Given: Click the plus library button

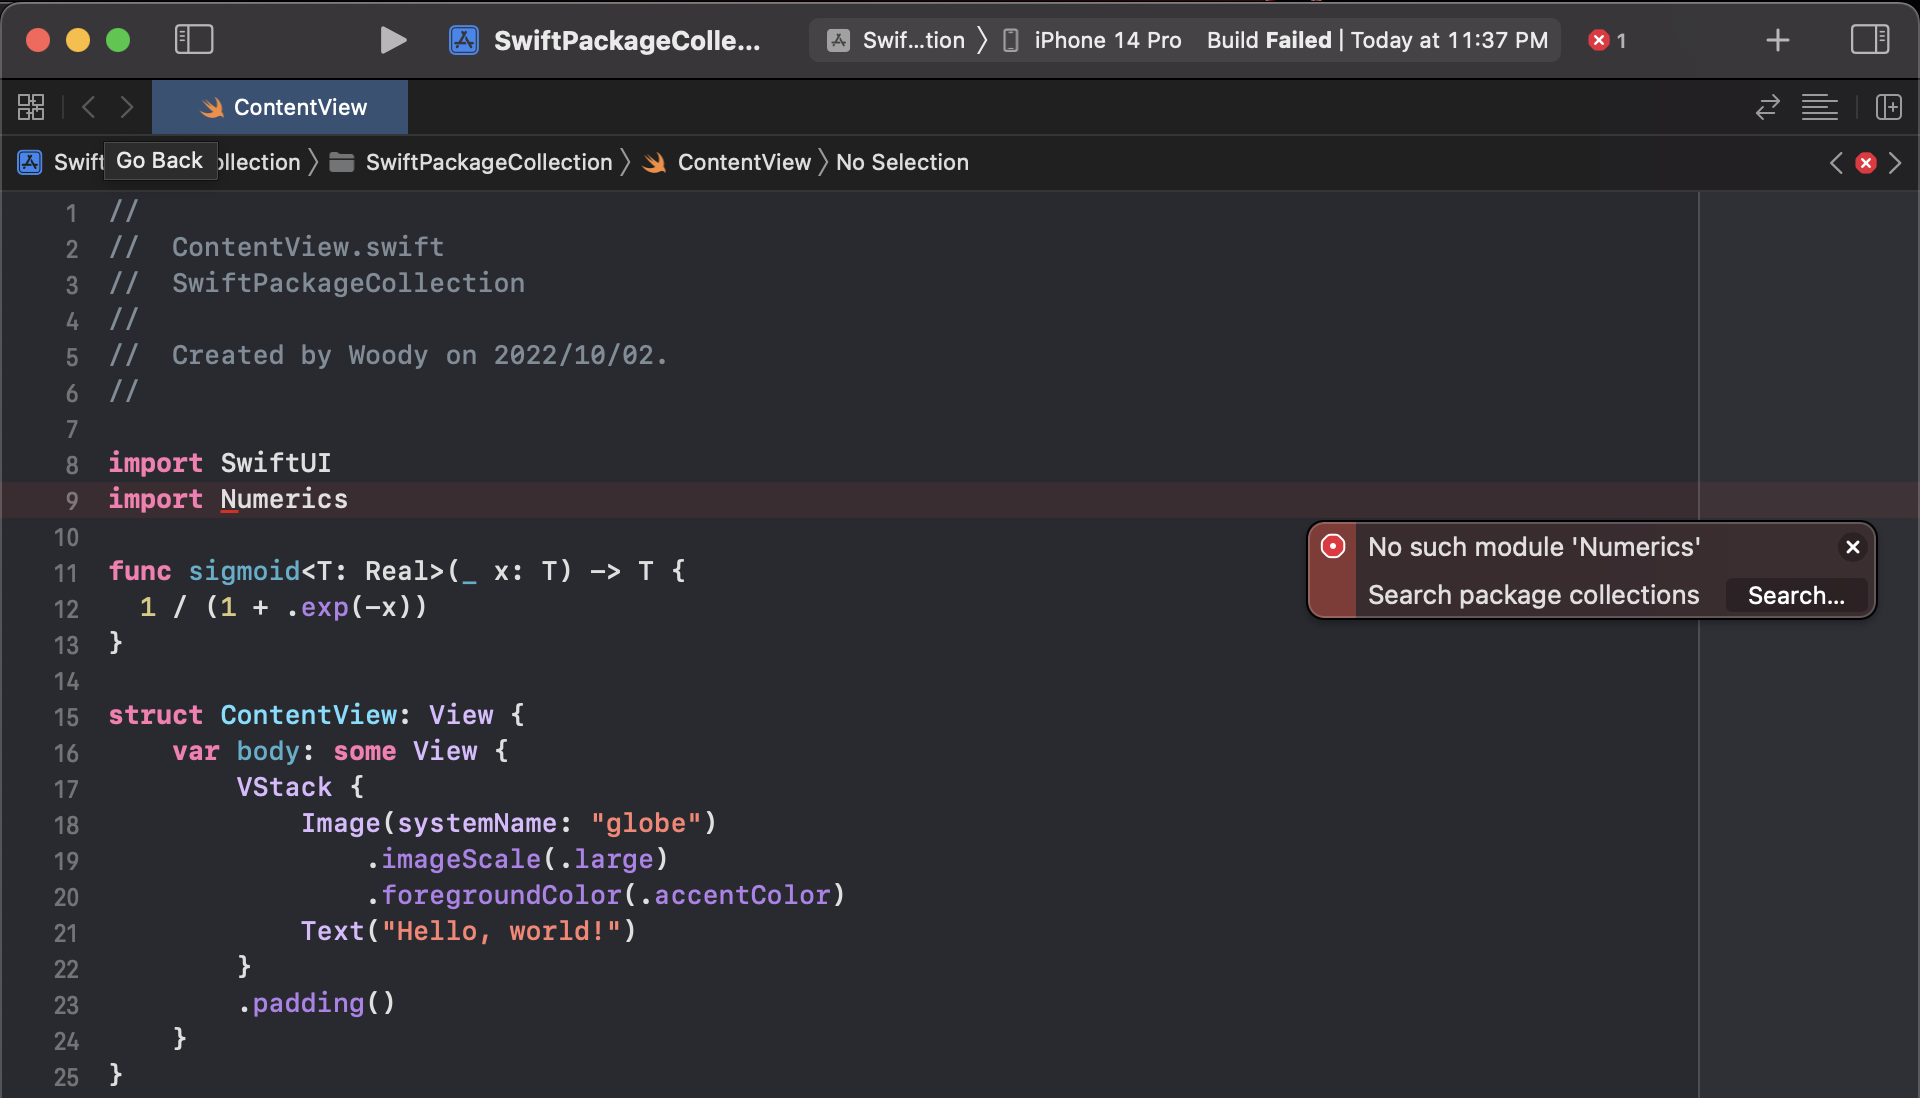Looking at the screenshot, I should tap(1777, 40).
